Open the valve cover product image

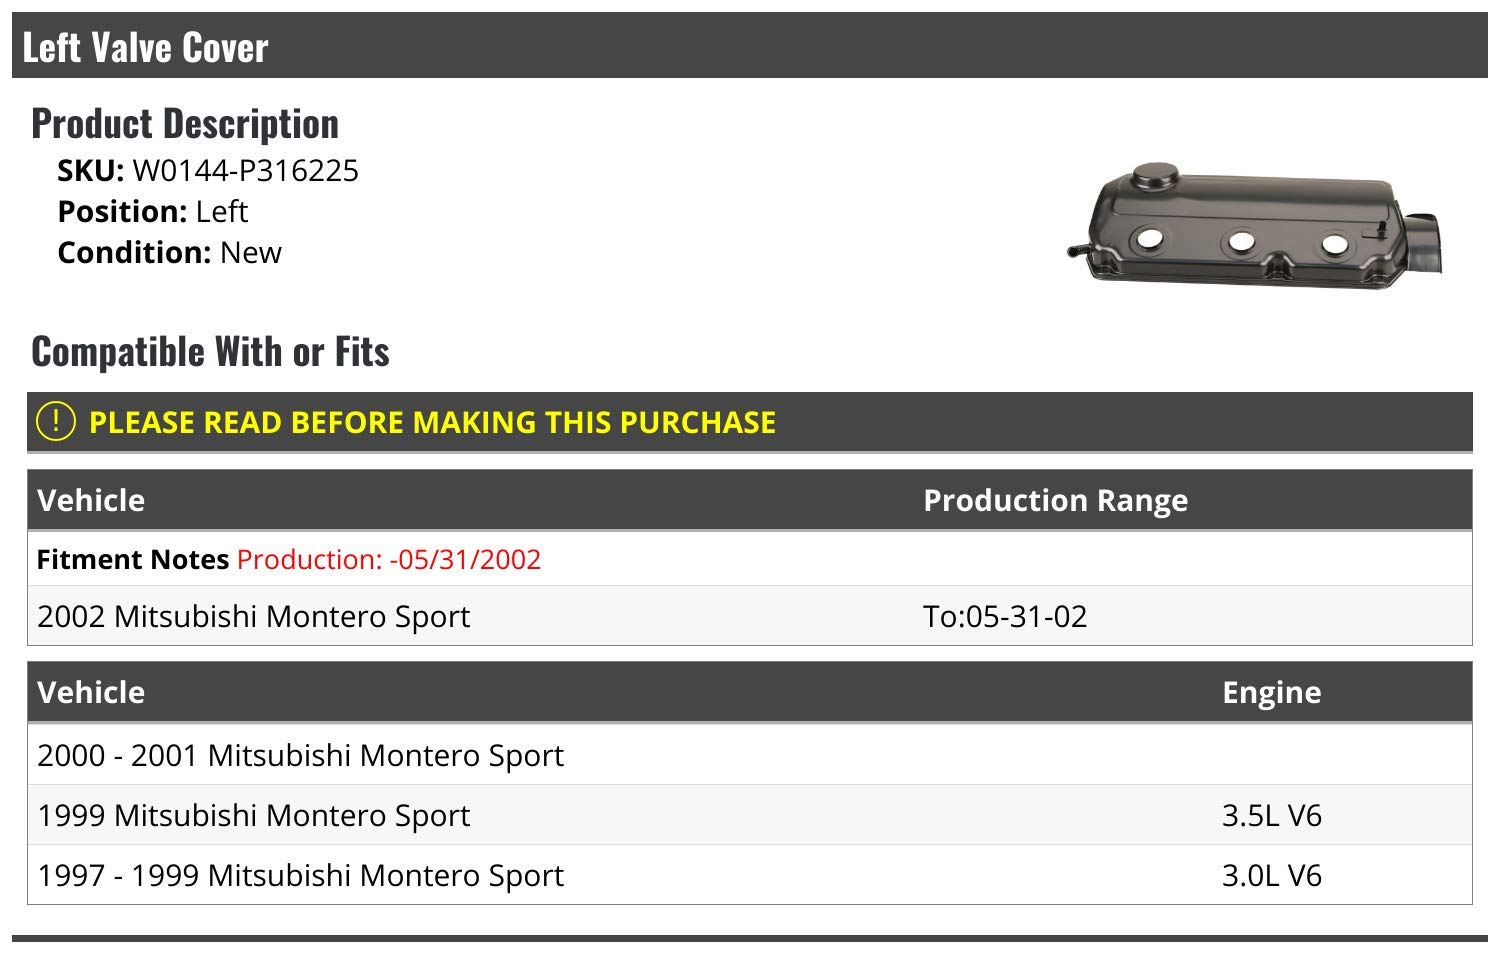point(1257,225)
